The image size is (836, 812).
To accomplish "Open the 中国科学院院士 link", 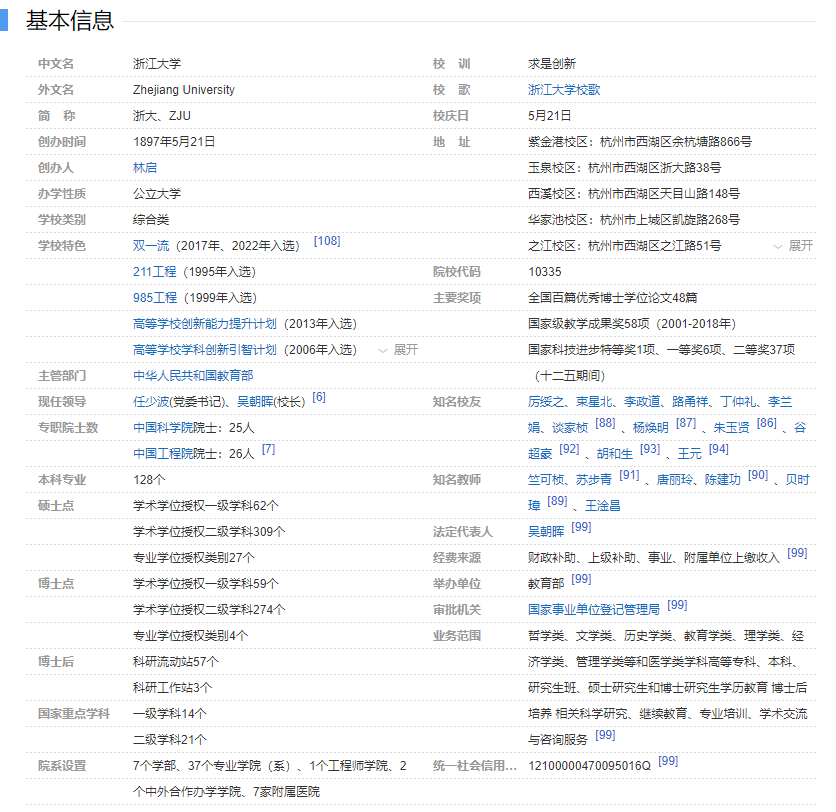I will (x=175, y=428).
